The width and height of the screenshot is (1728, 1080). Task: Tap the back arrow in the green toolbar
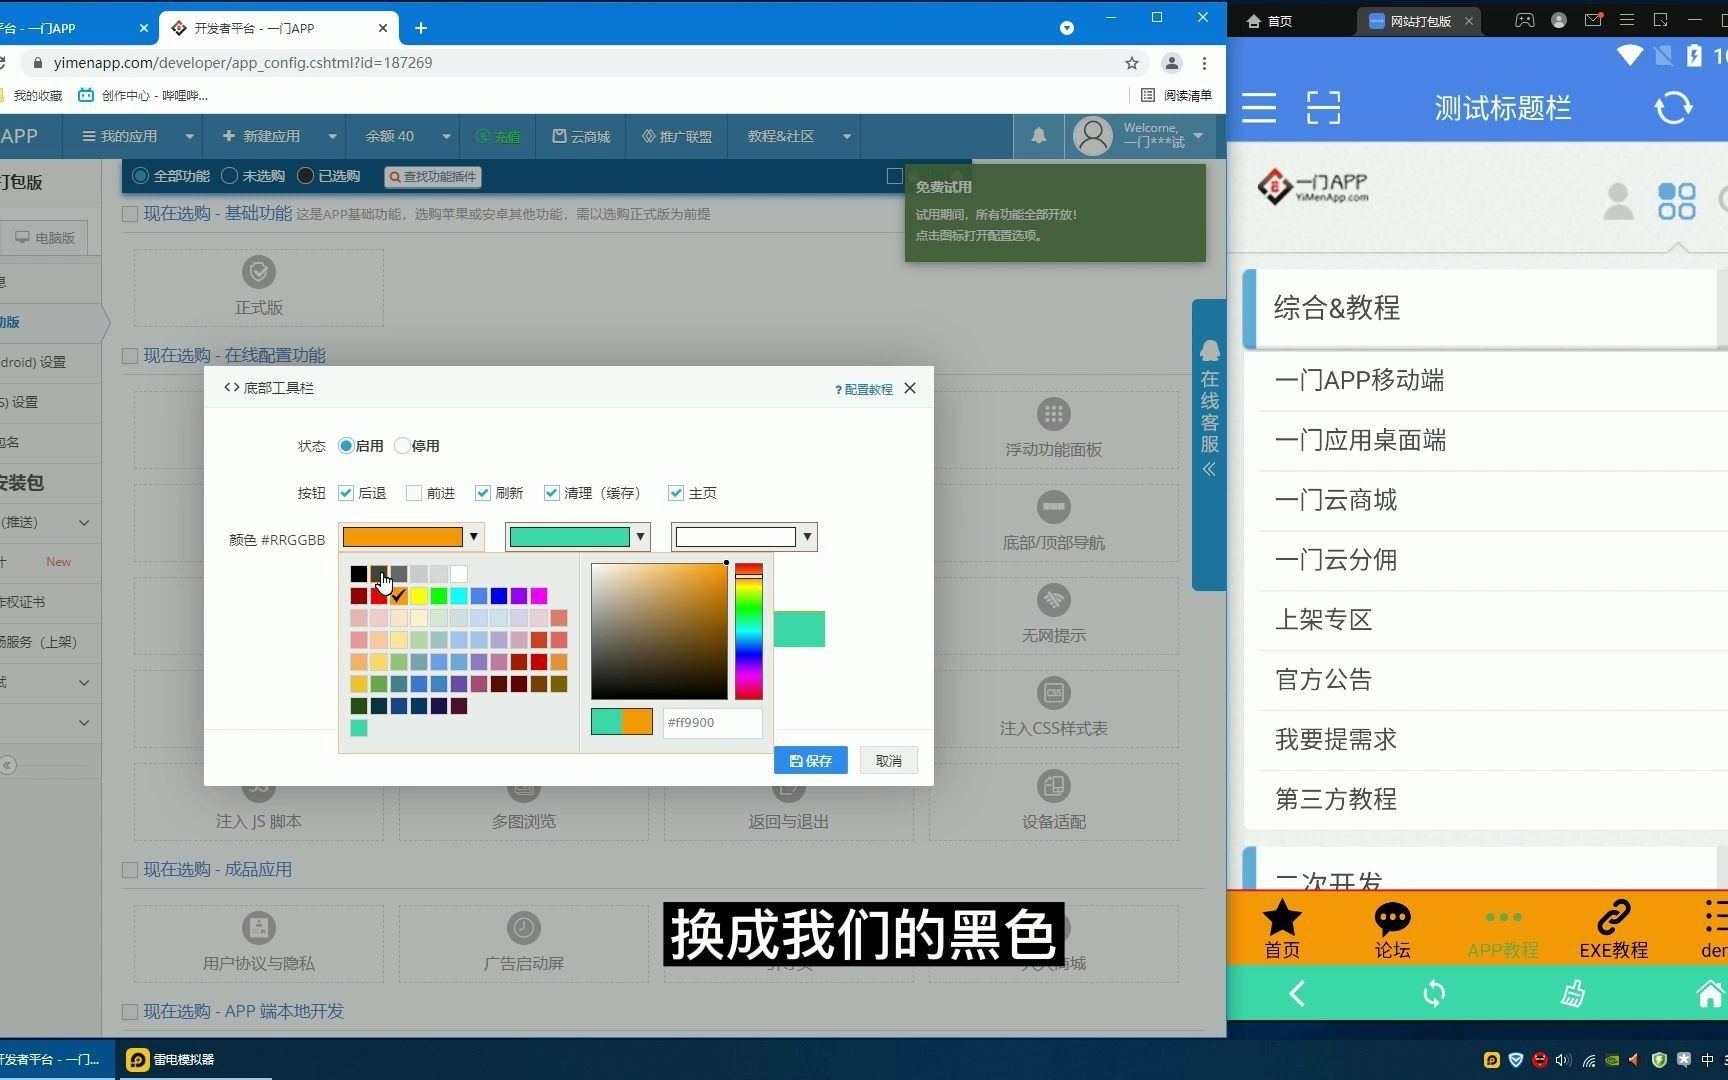point(1297,993)
